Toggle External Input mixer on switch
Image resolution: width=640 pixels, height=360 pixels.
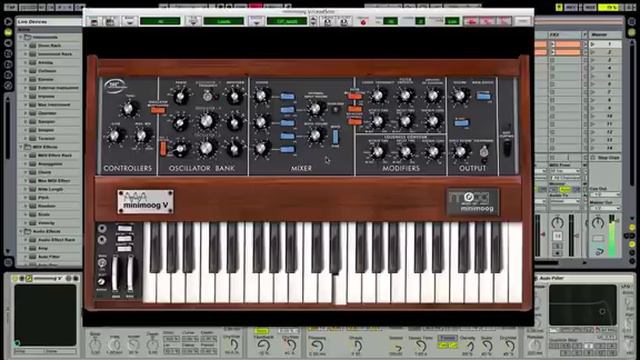[287, 110]
